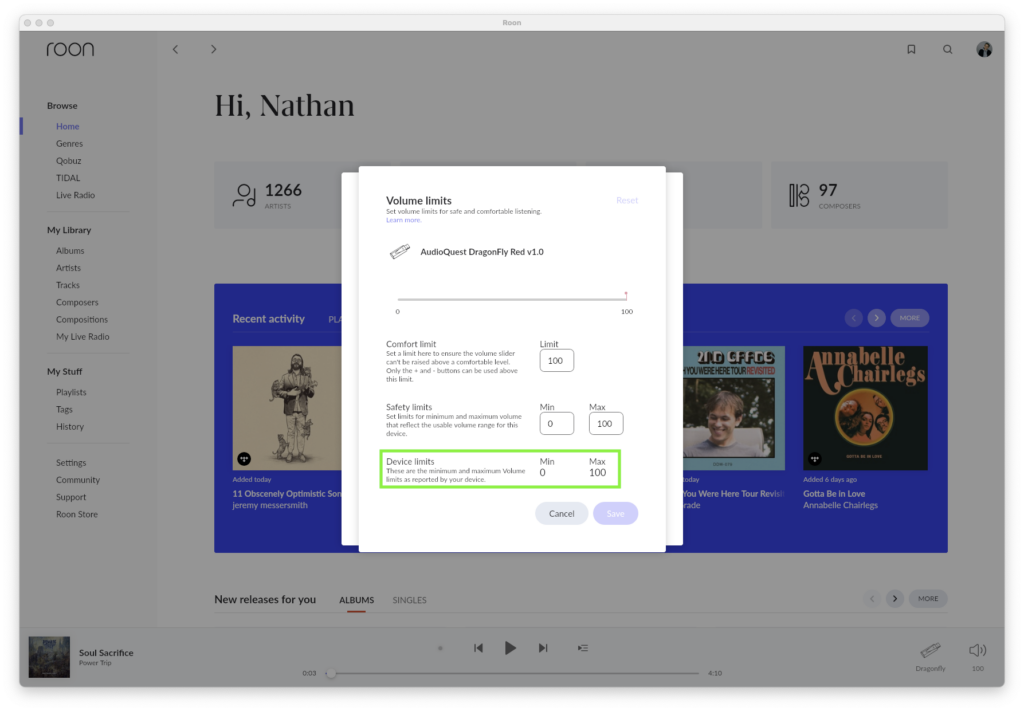Open My Live Radio
The height and width of the screenshot is (711, 1024).
tap(82, 337)
